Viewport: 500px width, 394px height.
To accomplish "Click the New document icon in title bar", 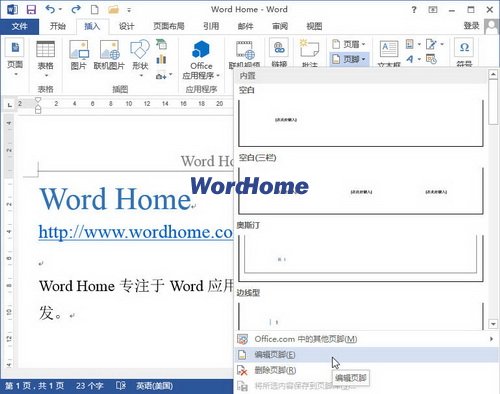I will (x=95, y=10).
